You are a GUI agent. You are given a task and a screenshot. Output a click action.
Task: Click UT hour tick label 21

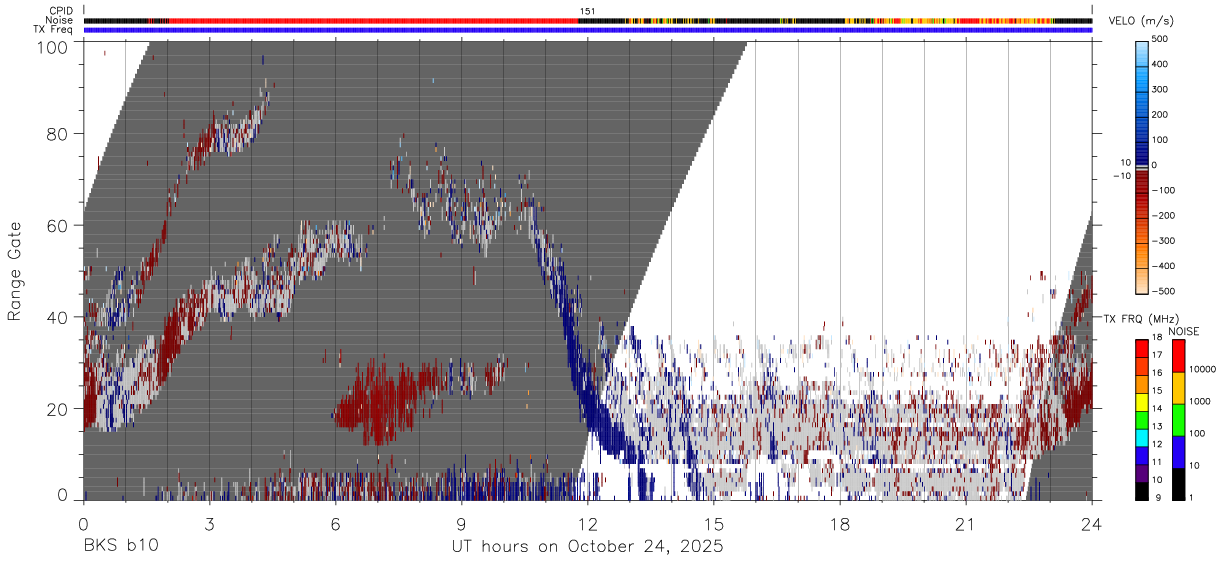pos(965,524)
